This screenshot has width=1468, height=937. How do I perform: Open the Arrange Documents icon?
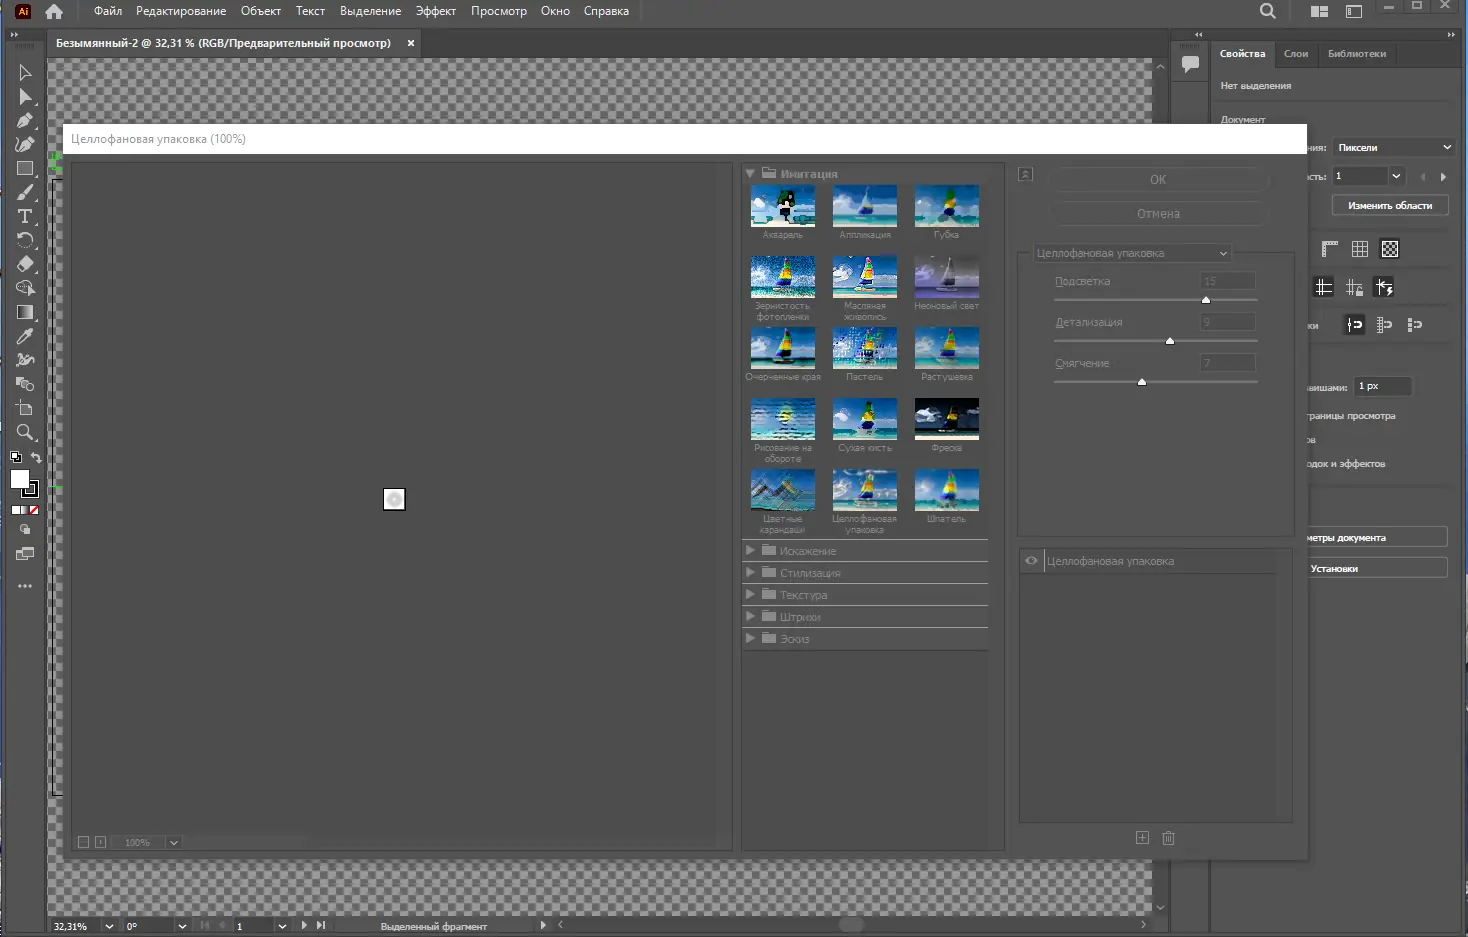coord(1320,12)
